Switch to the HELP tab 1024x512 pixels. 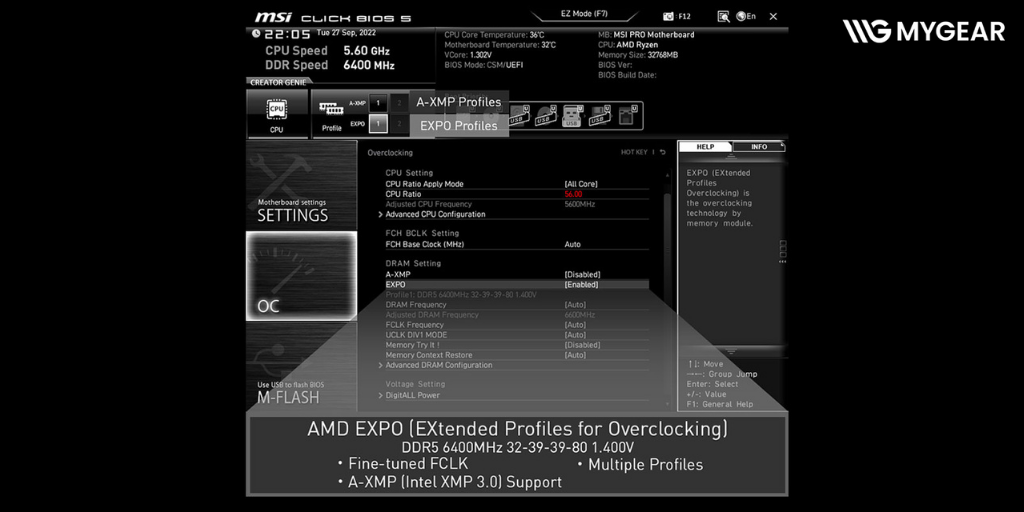(705, 147)
